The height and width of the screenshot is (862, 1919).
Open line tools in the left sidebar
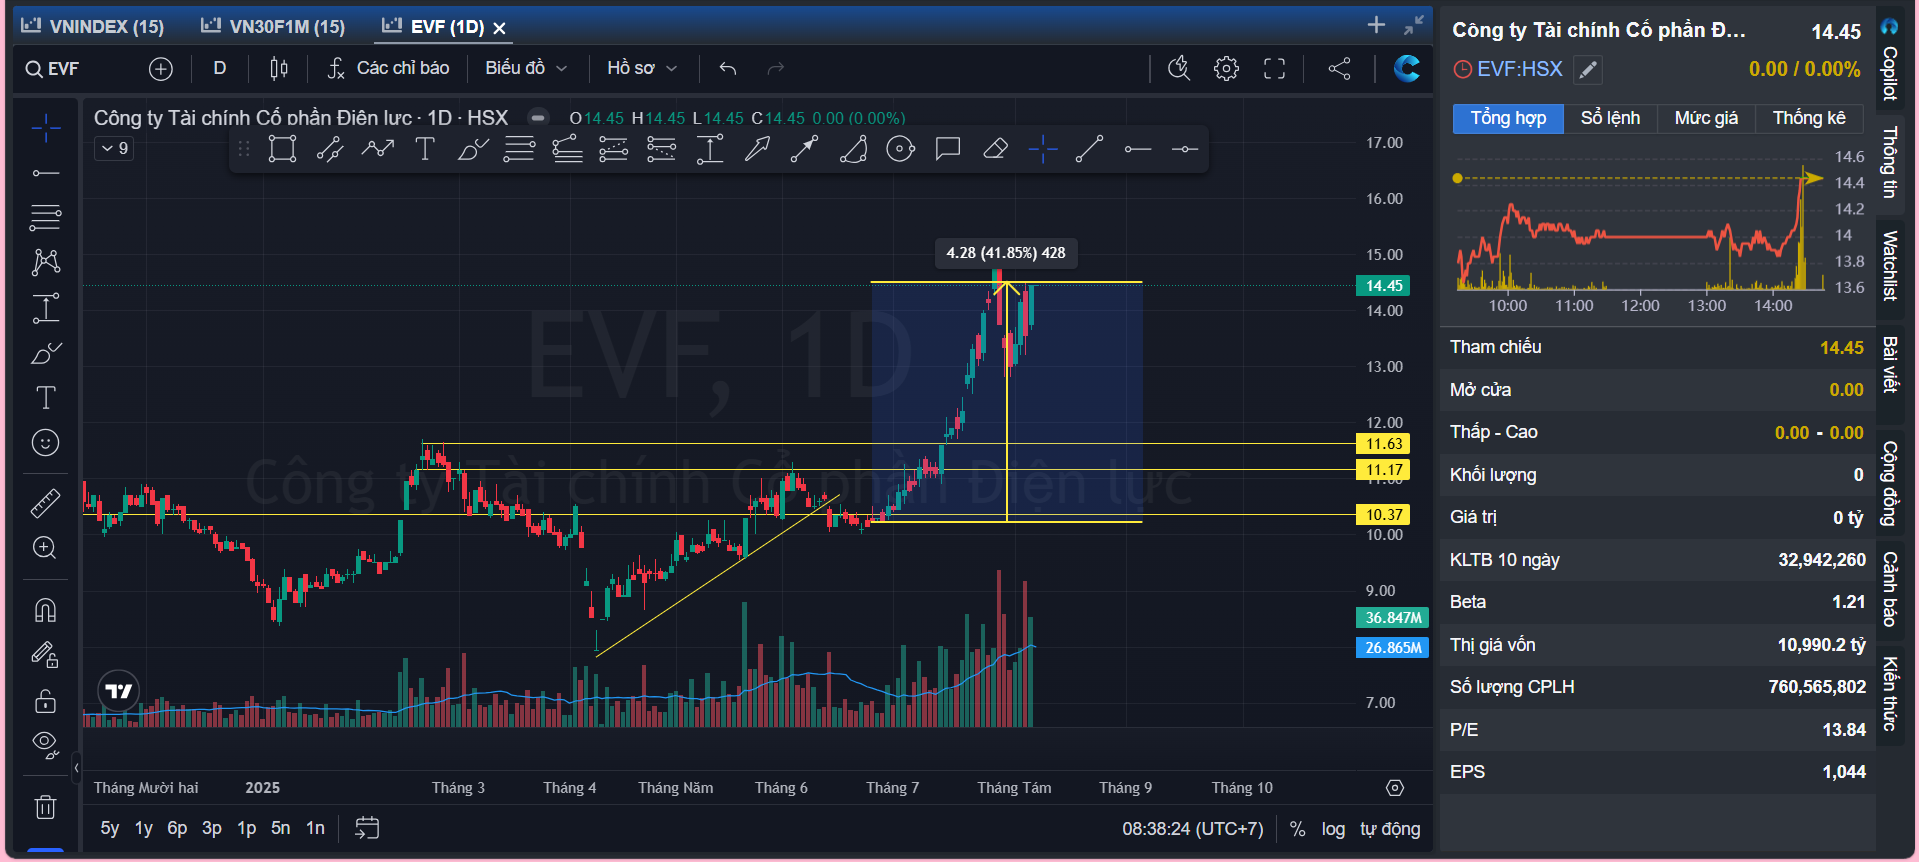point(45,173)
